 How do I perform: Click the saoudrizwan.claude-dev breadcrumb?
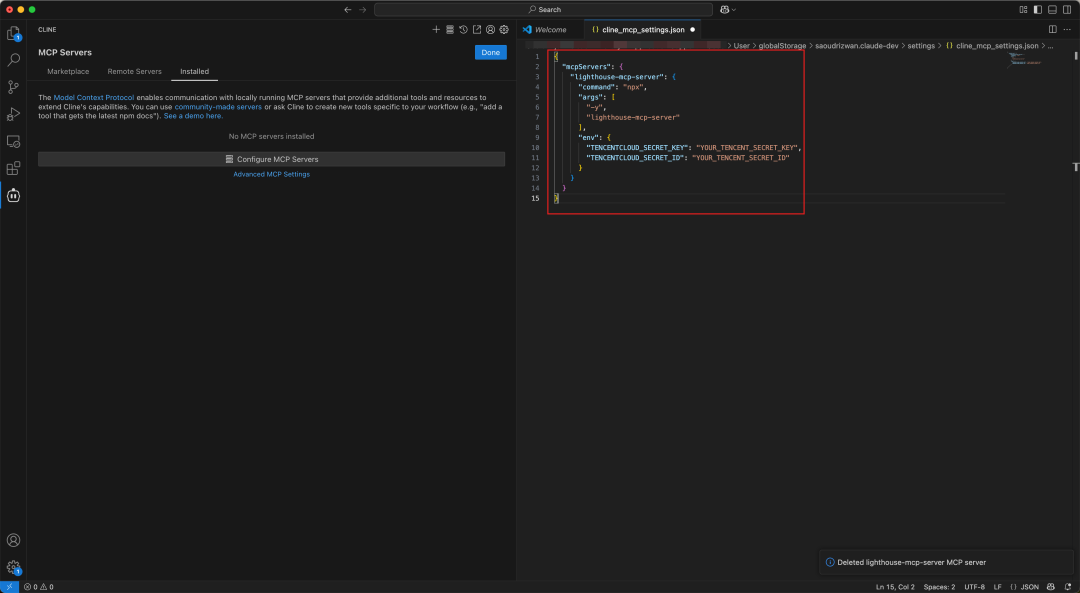click(856, 46)
